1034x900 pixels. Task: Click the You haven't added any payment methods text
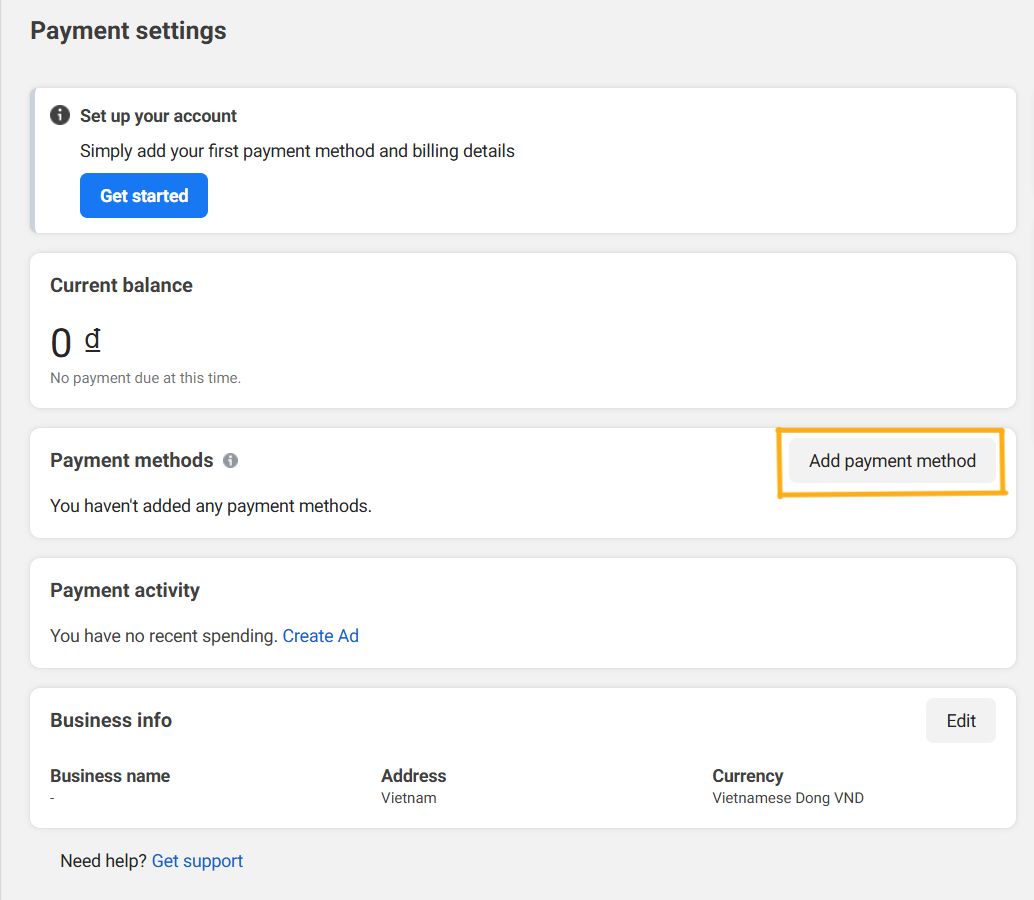tap(210, 506)
